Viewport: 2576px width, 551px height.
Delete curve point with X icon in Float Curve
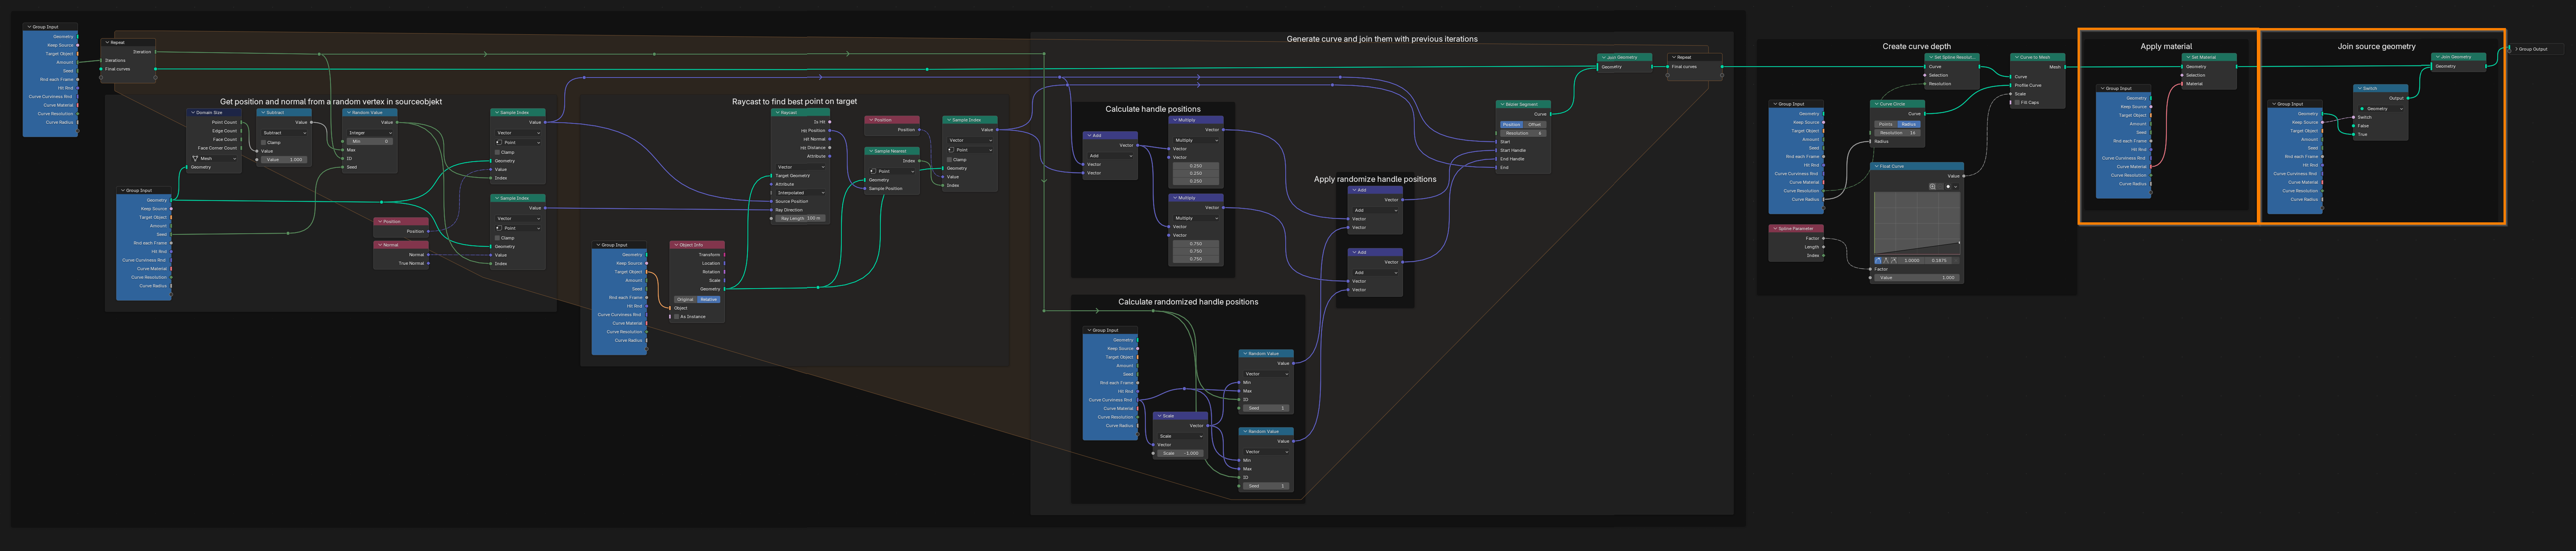tap(1956, 260)
